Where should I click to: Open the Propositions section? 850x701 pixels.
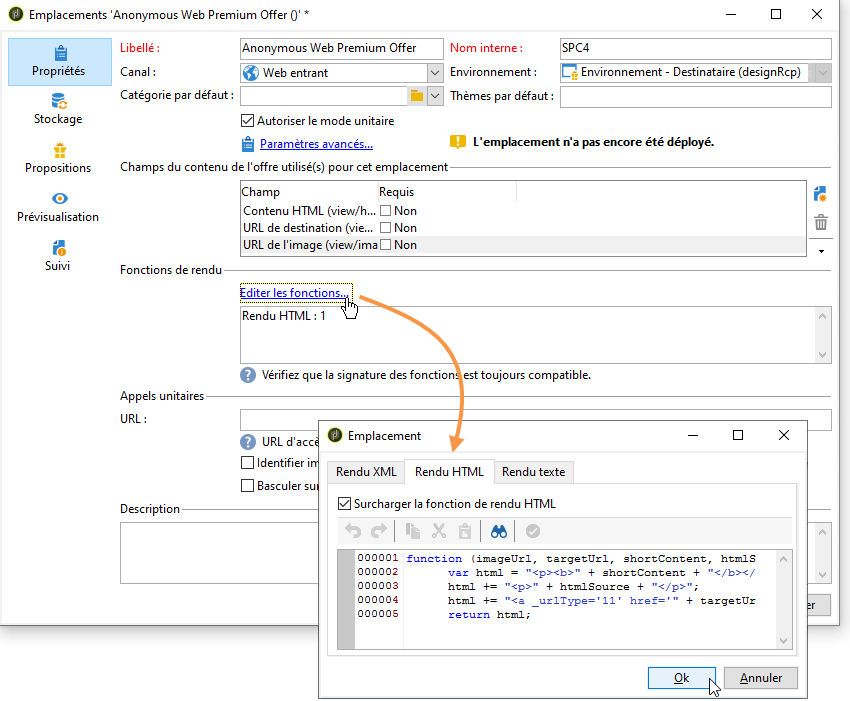point(59,158)
